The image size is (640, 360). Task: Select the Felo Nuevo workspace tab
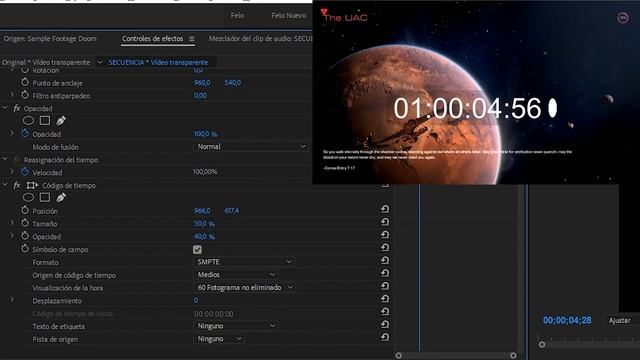[x=289, y=16]
